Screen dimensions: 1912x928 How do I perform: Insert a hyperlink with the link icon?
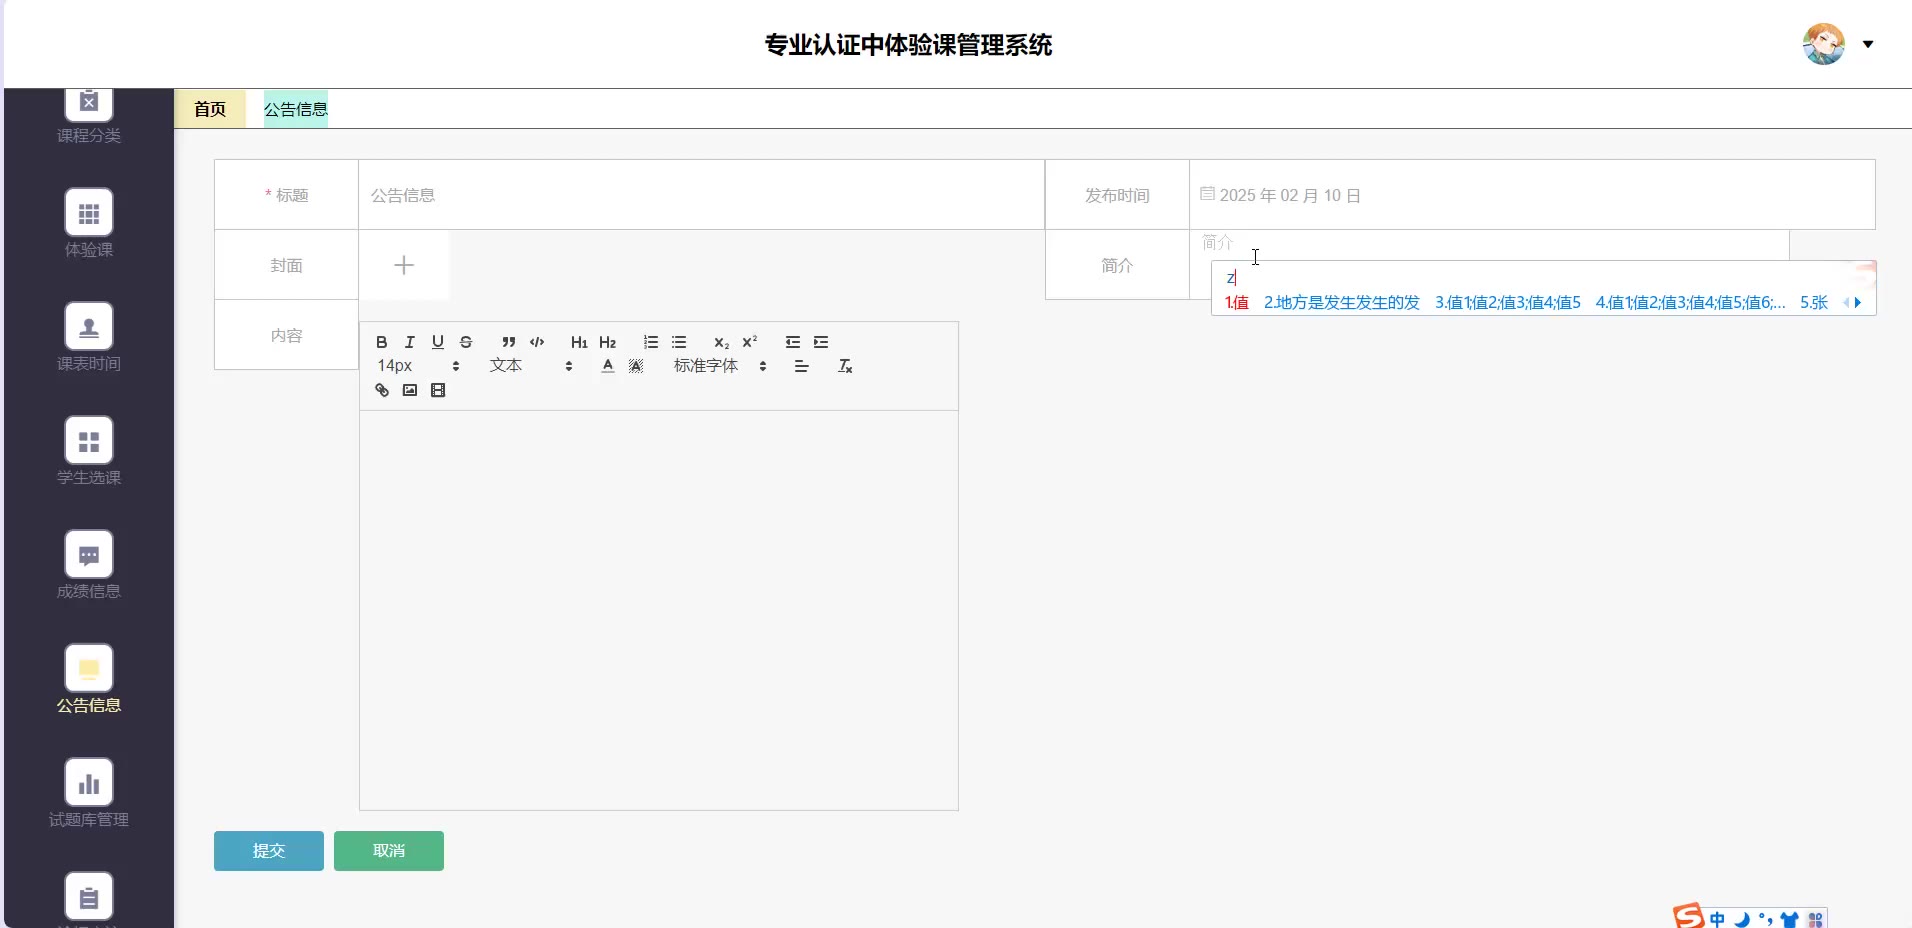382,390
